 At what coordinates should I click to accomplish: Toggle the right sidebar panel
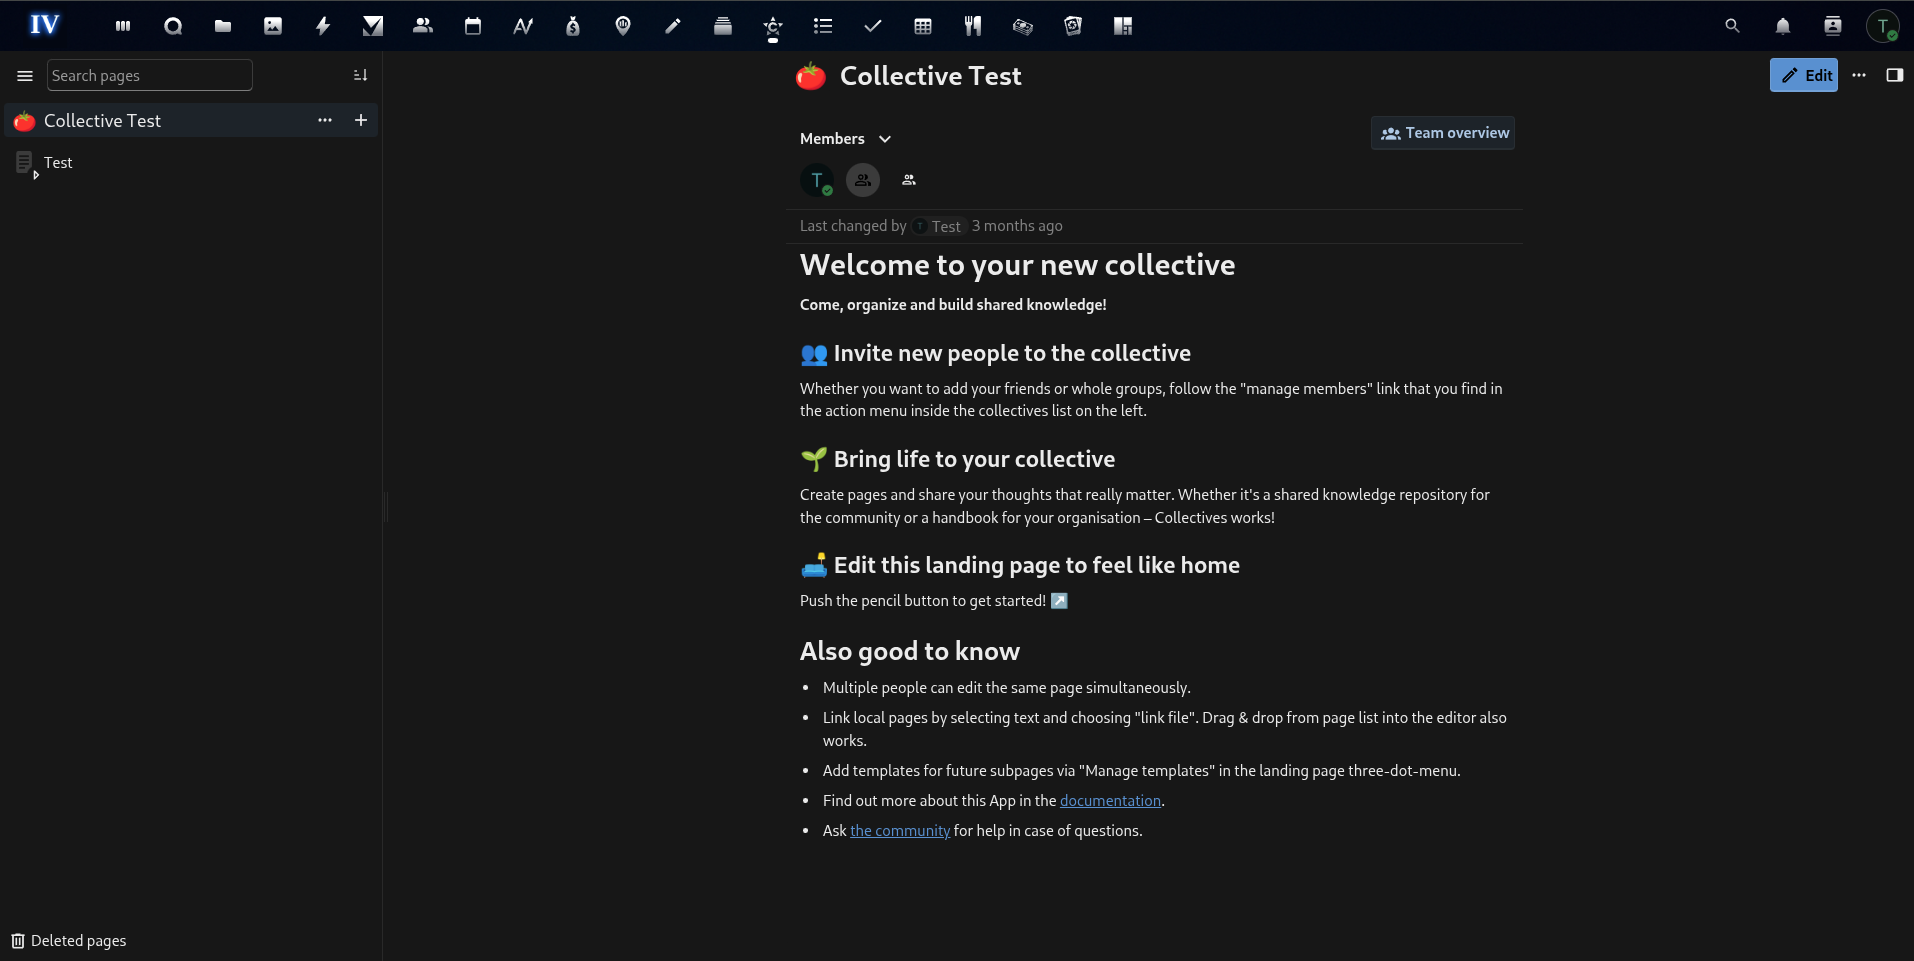(x=1895, y=75)
